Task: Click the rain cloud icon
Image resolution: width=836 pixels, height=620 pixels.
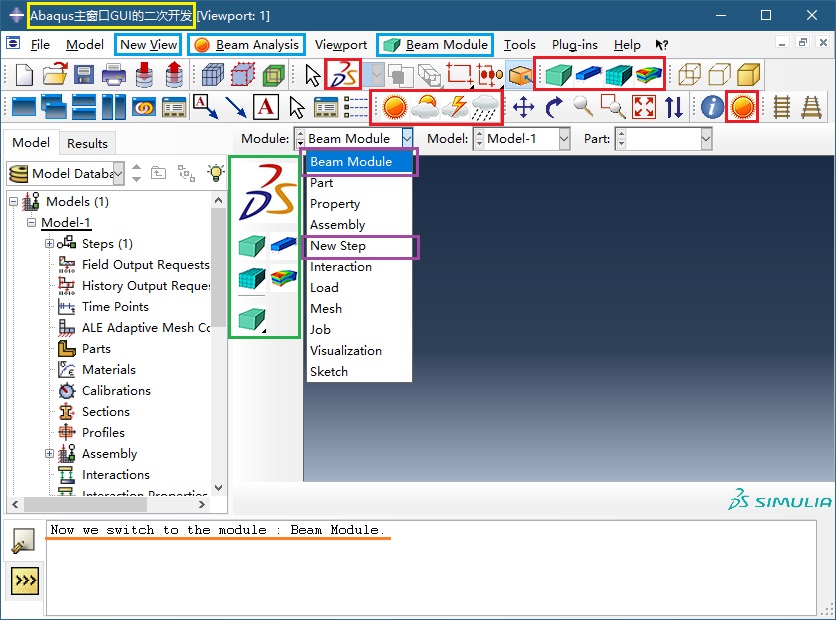Action: [x=485, y=107]
